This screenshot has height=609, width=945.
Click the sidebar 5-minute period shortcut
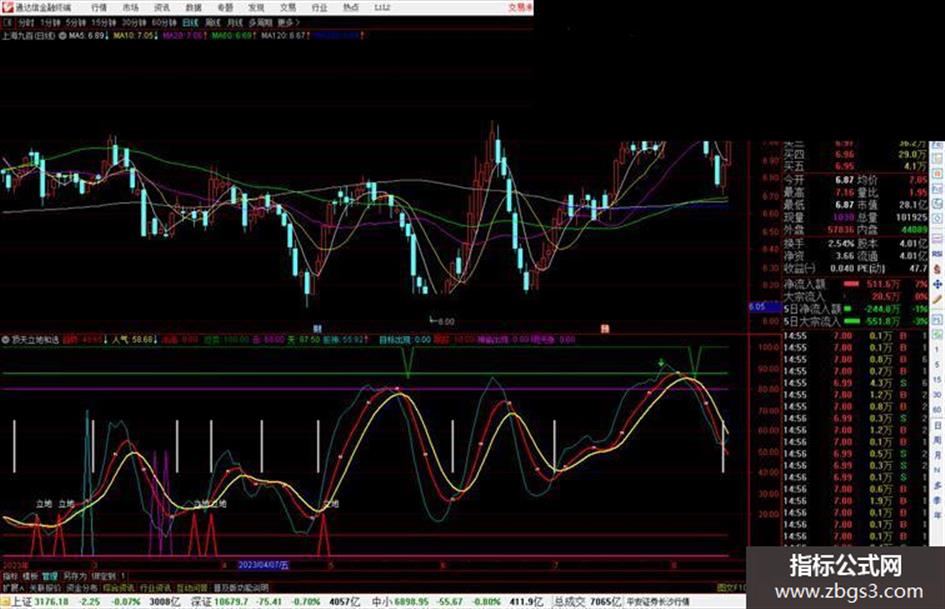coord(937,365)
